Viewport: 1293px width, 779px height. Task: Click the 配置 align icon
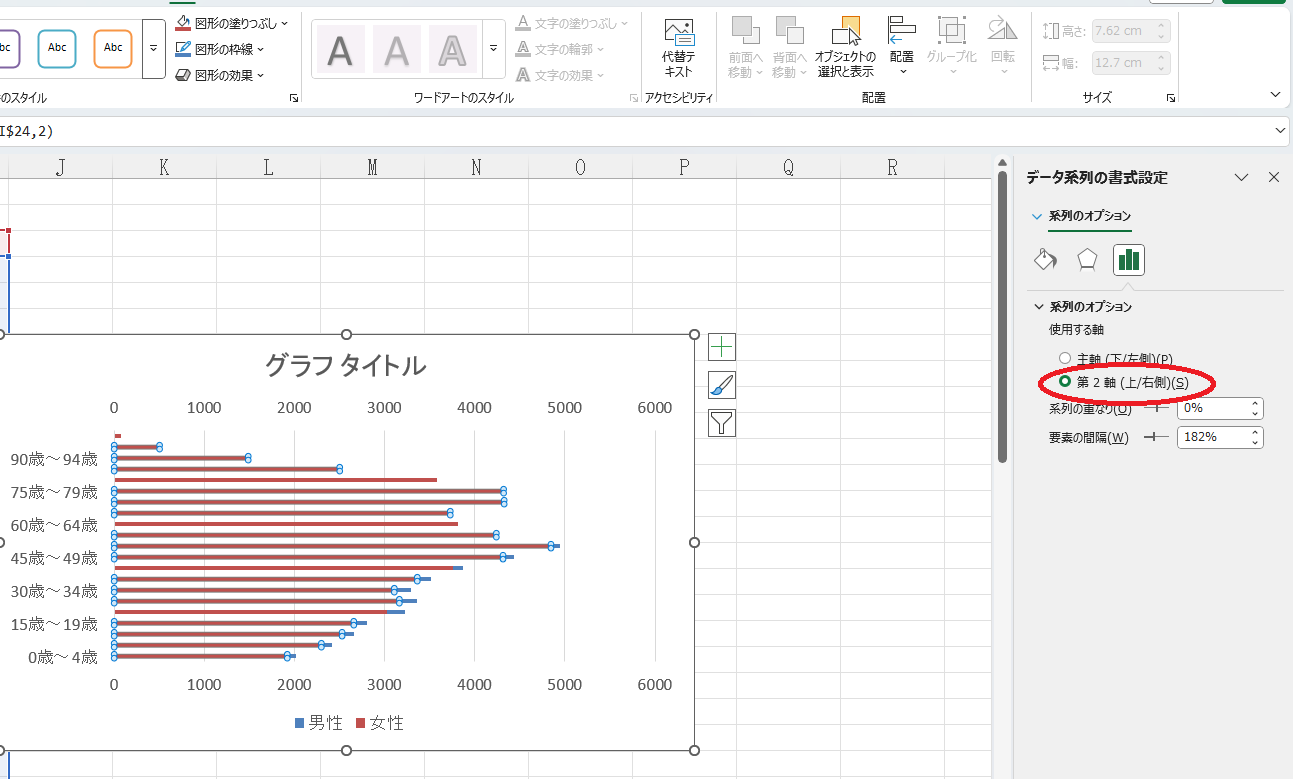point(902,30)
